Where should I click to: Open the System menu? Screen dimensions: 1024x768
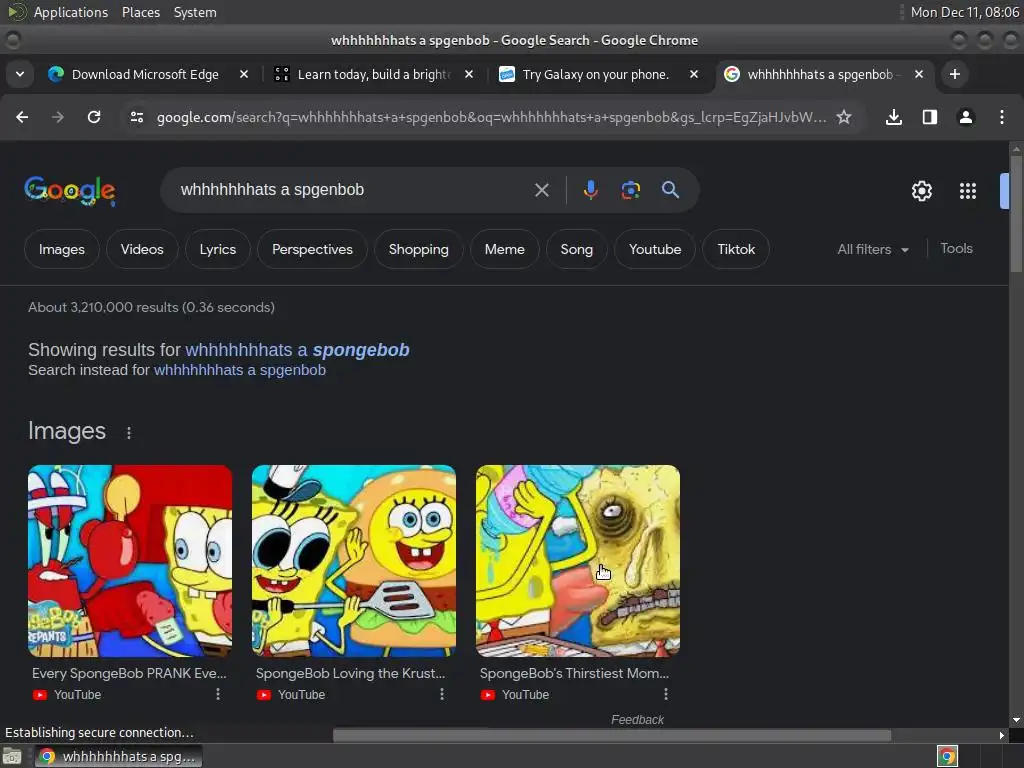click(x=195, y=12)
